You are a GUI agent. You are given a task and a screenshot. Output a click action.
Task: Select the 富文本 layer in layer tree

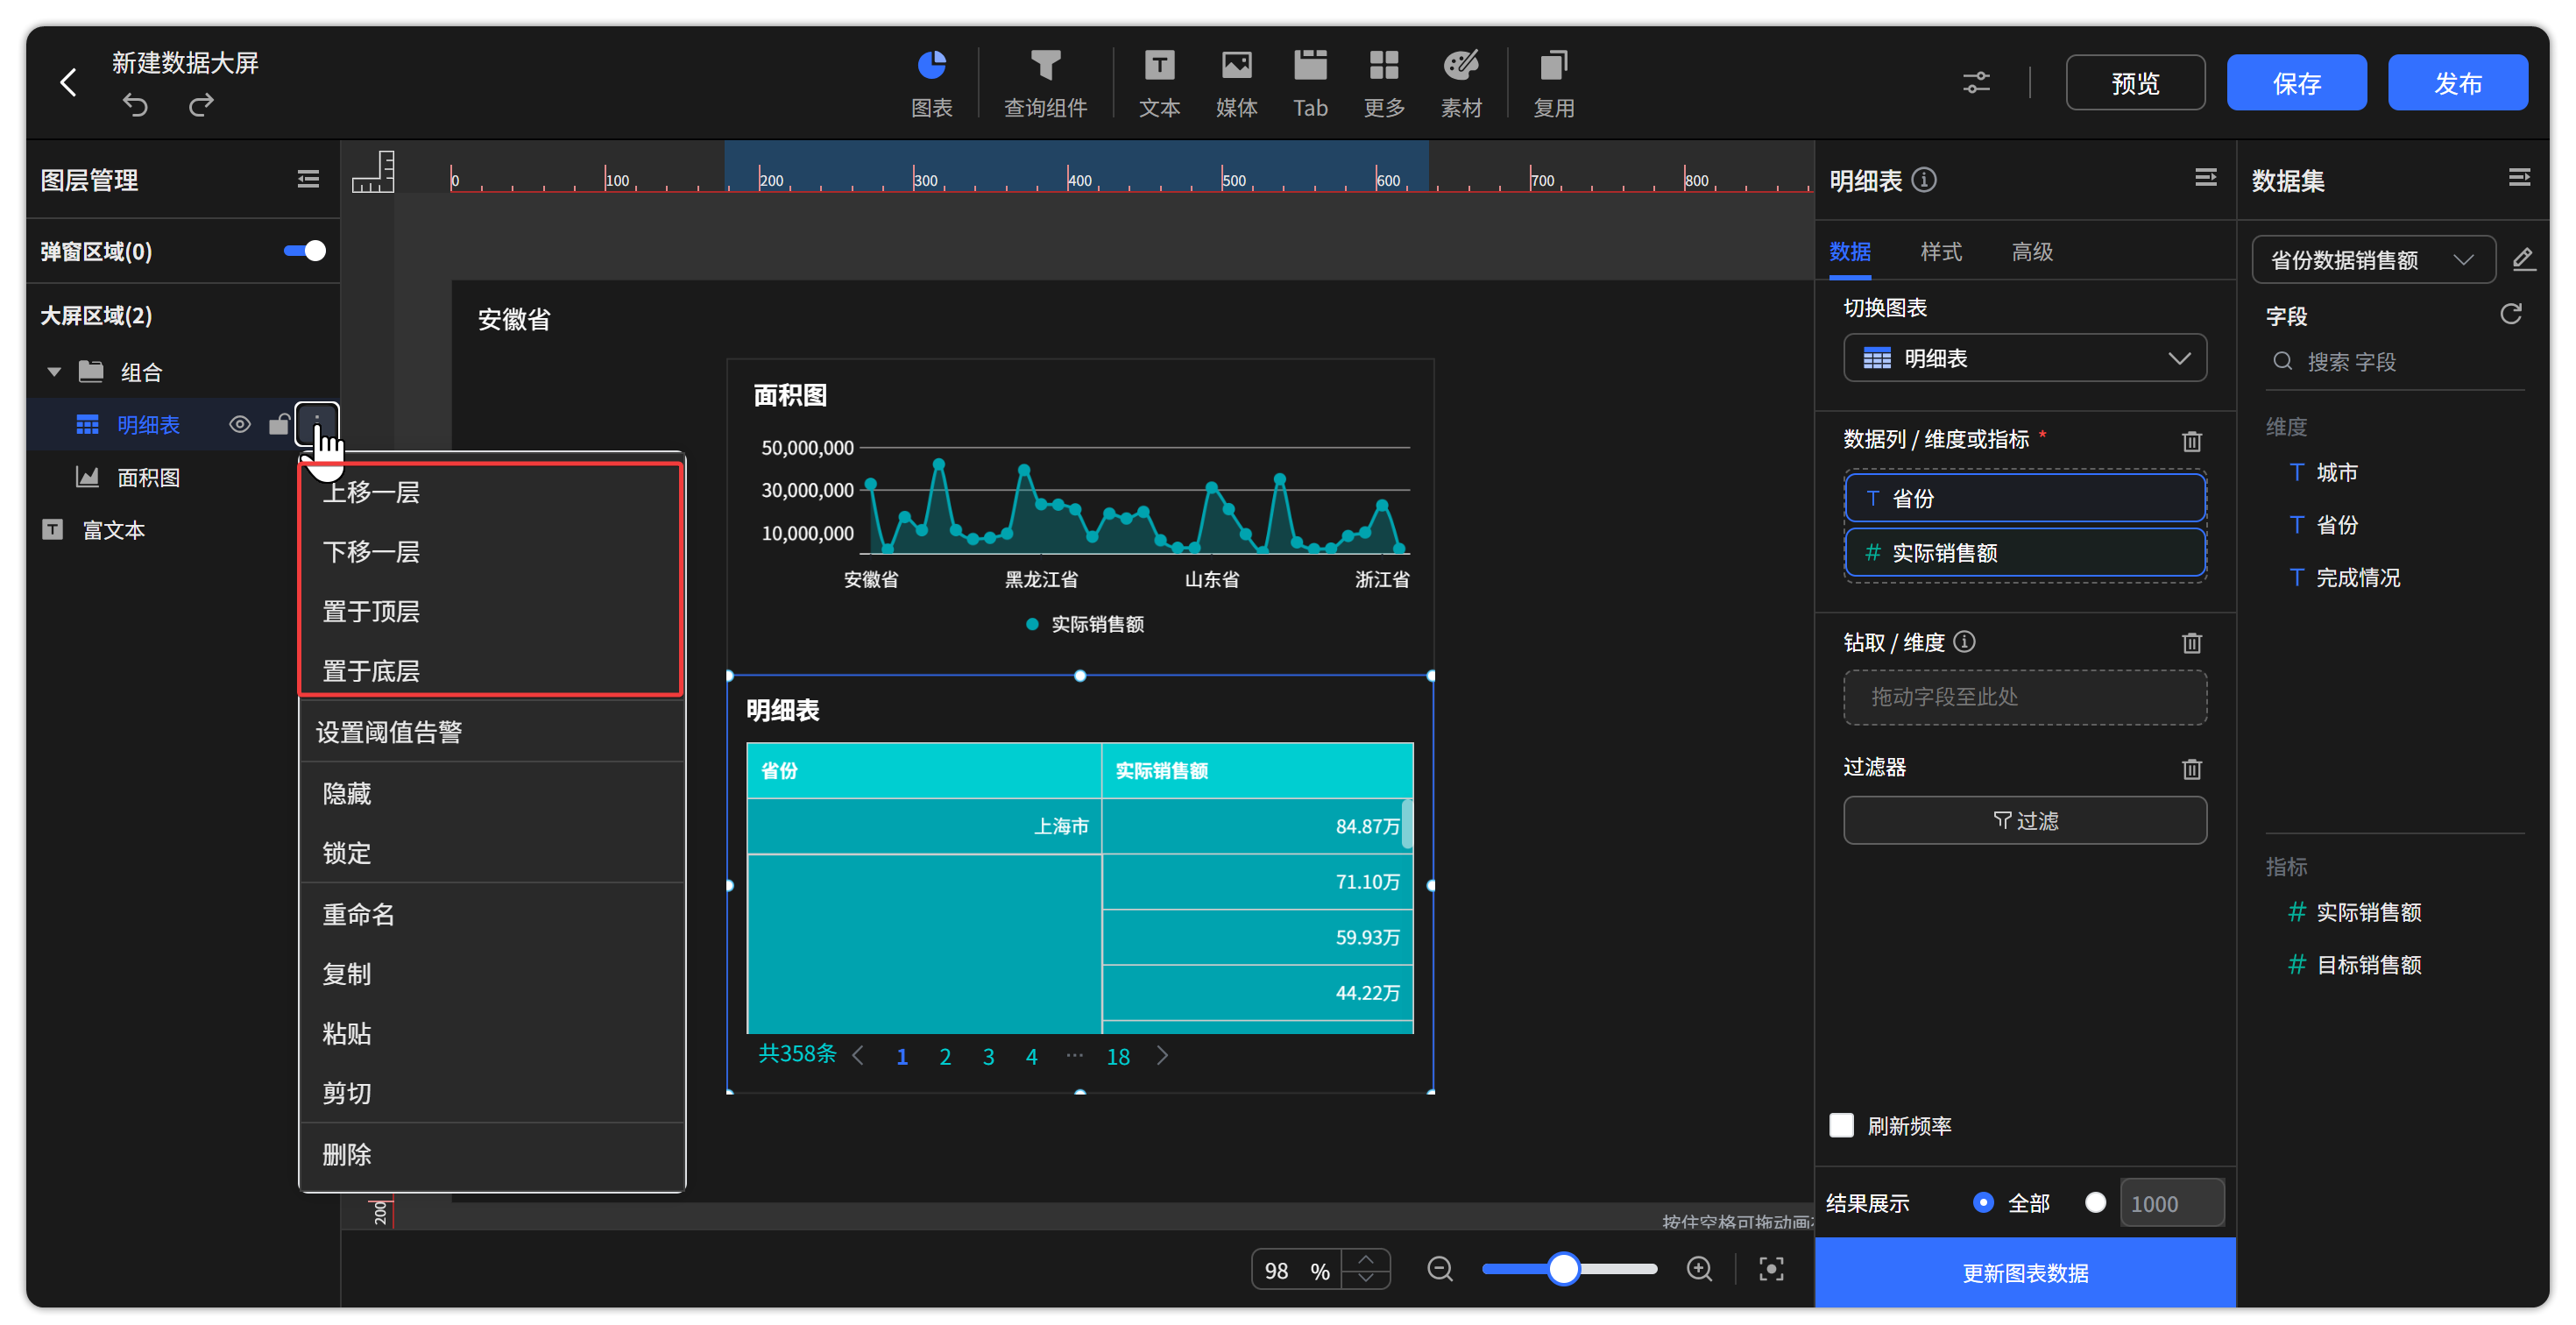[113, 530]
